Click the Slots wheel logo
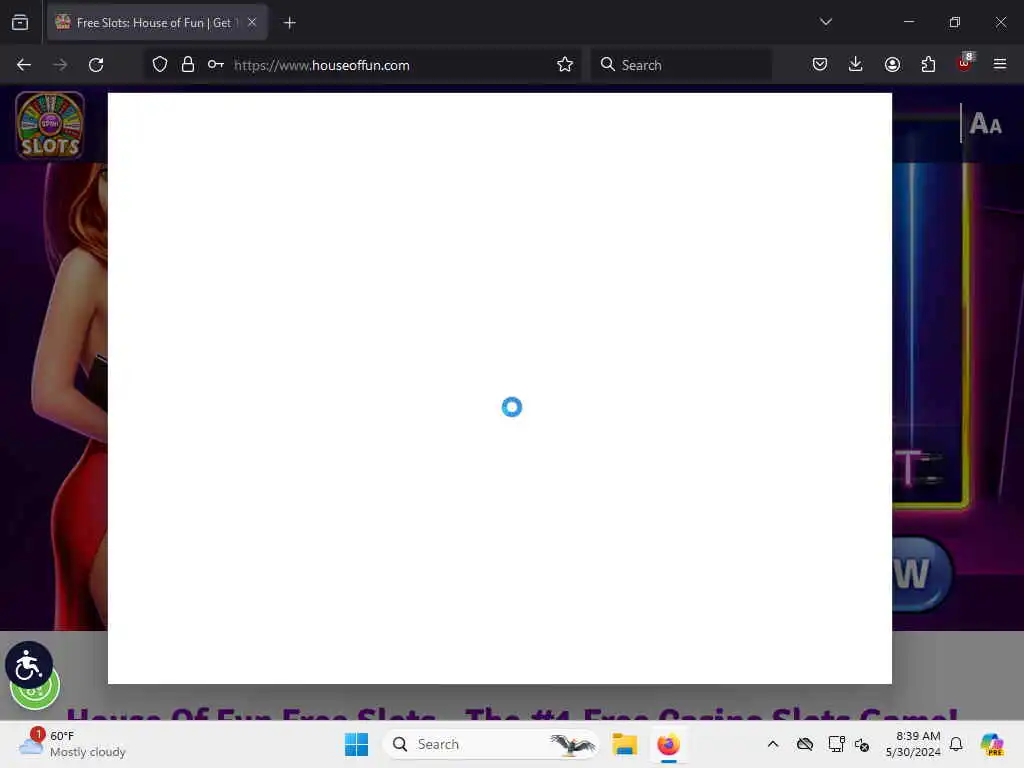 tap(50, 125)
